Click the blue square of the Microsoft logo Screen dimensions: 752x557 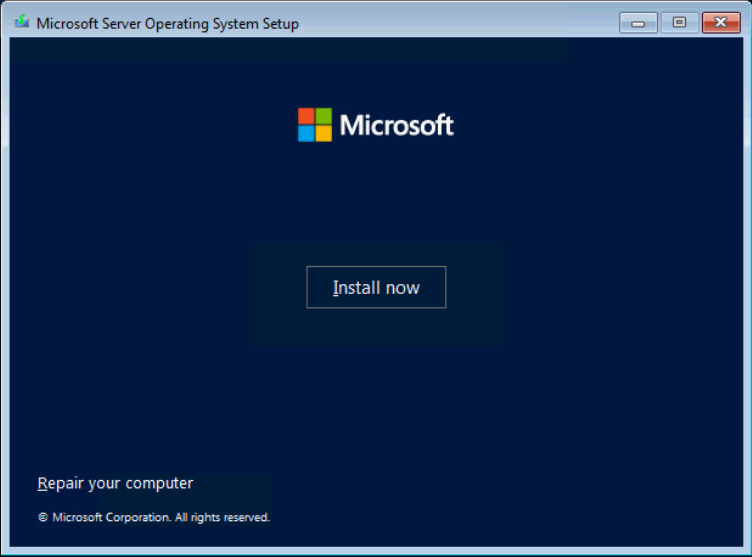(306, 133)
